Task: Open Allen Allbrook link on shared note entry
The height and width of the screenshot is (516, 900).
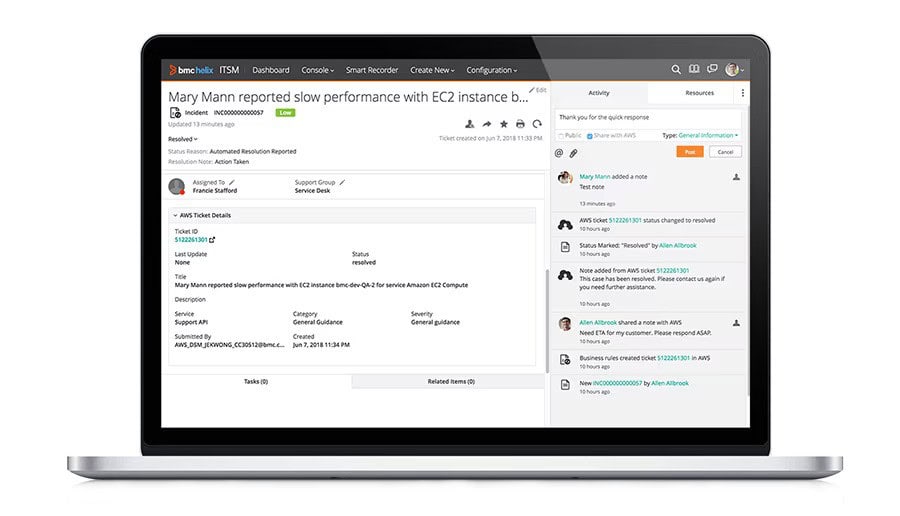Action: [598, 323]
